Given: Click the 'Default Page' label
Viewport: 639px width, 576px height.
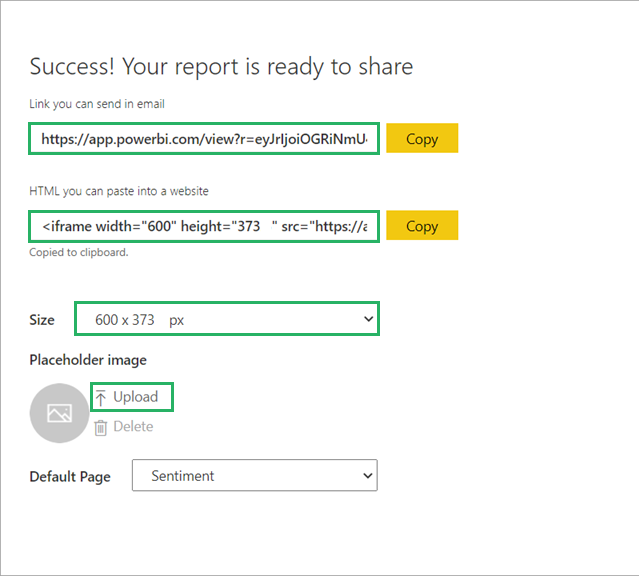Looking at the screenshot, I should (x=70, y=477).
